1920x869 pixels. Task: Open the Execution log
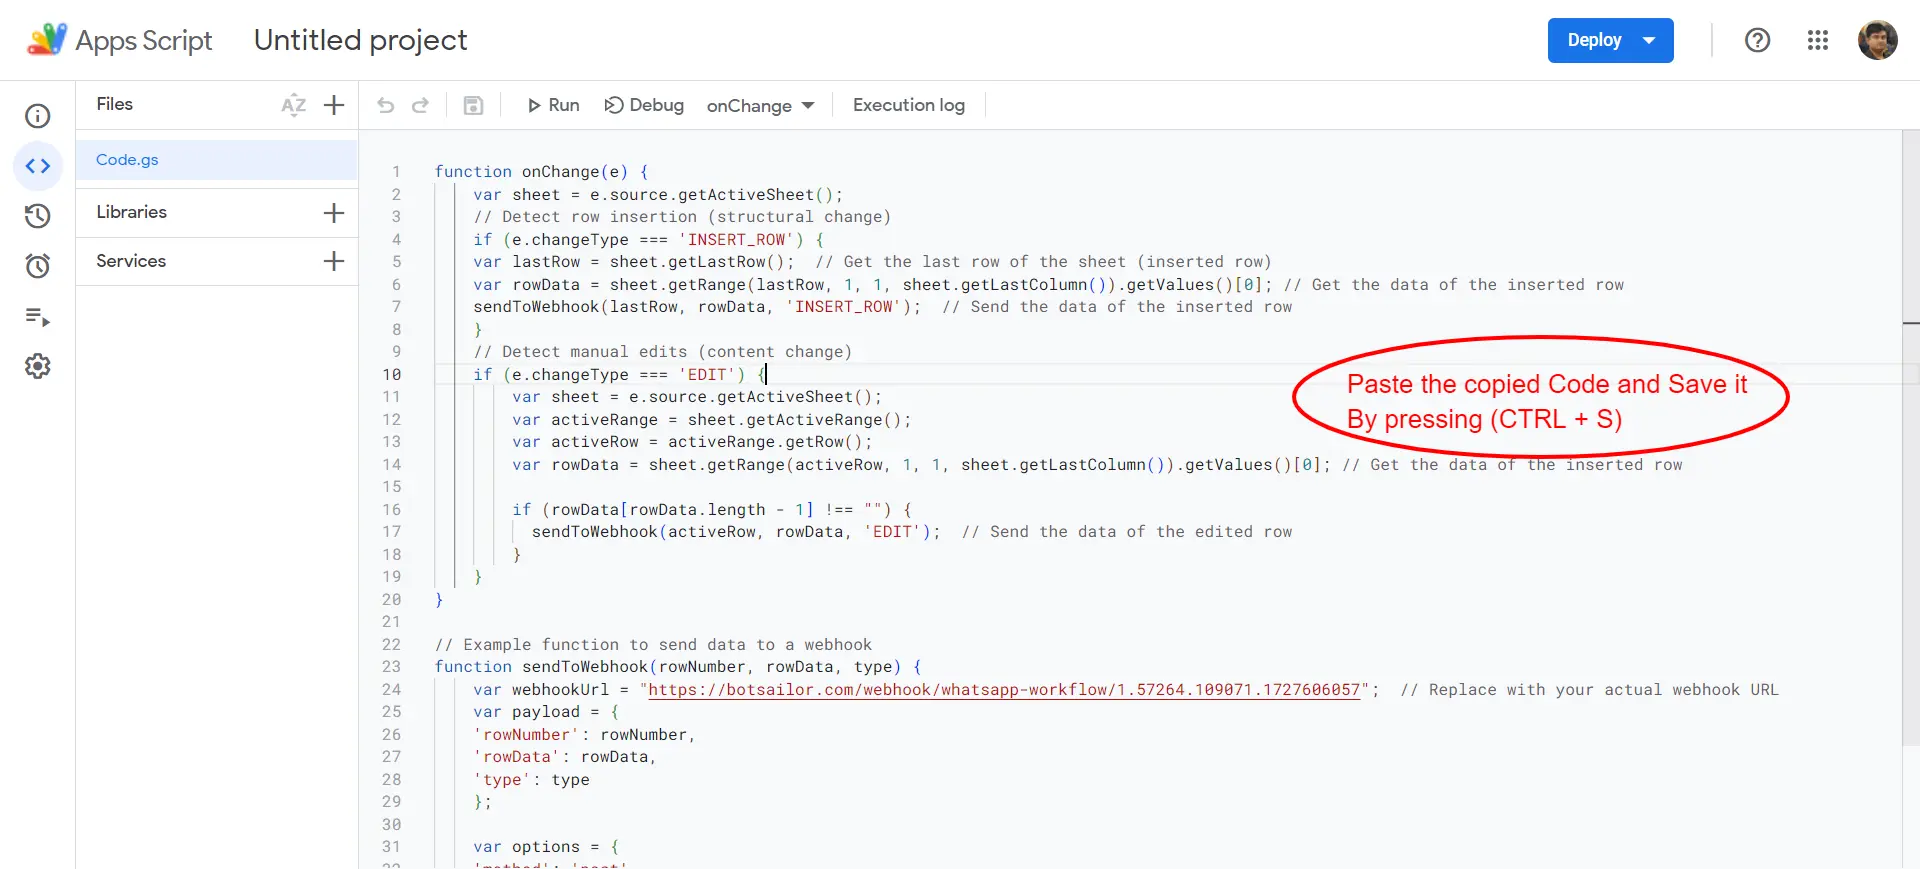coord(908,105)
